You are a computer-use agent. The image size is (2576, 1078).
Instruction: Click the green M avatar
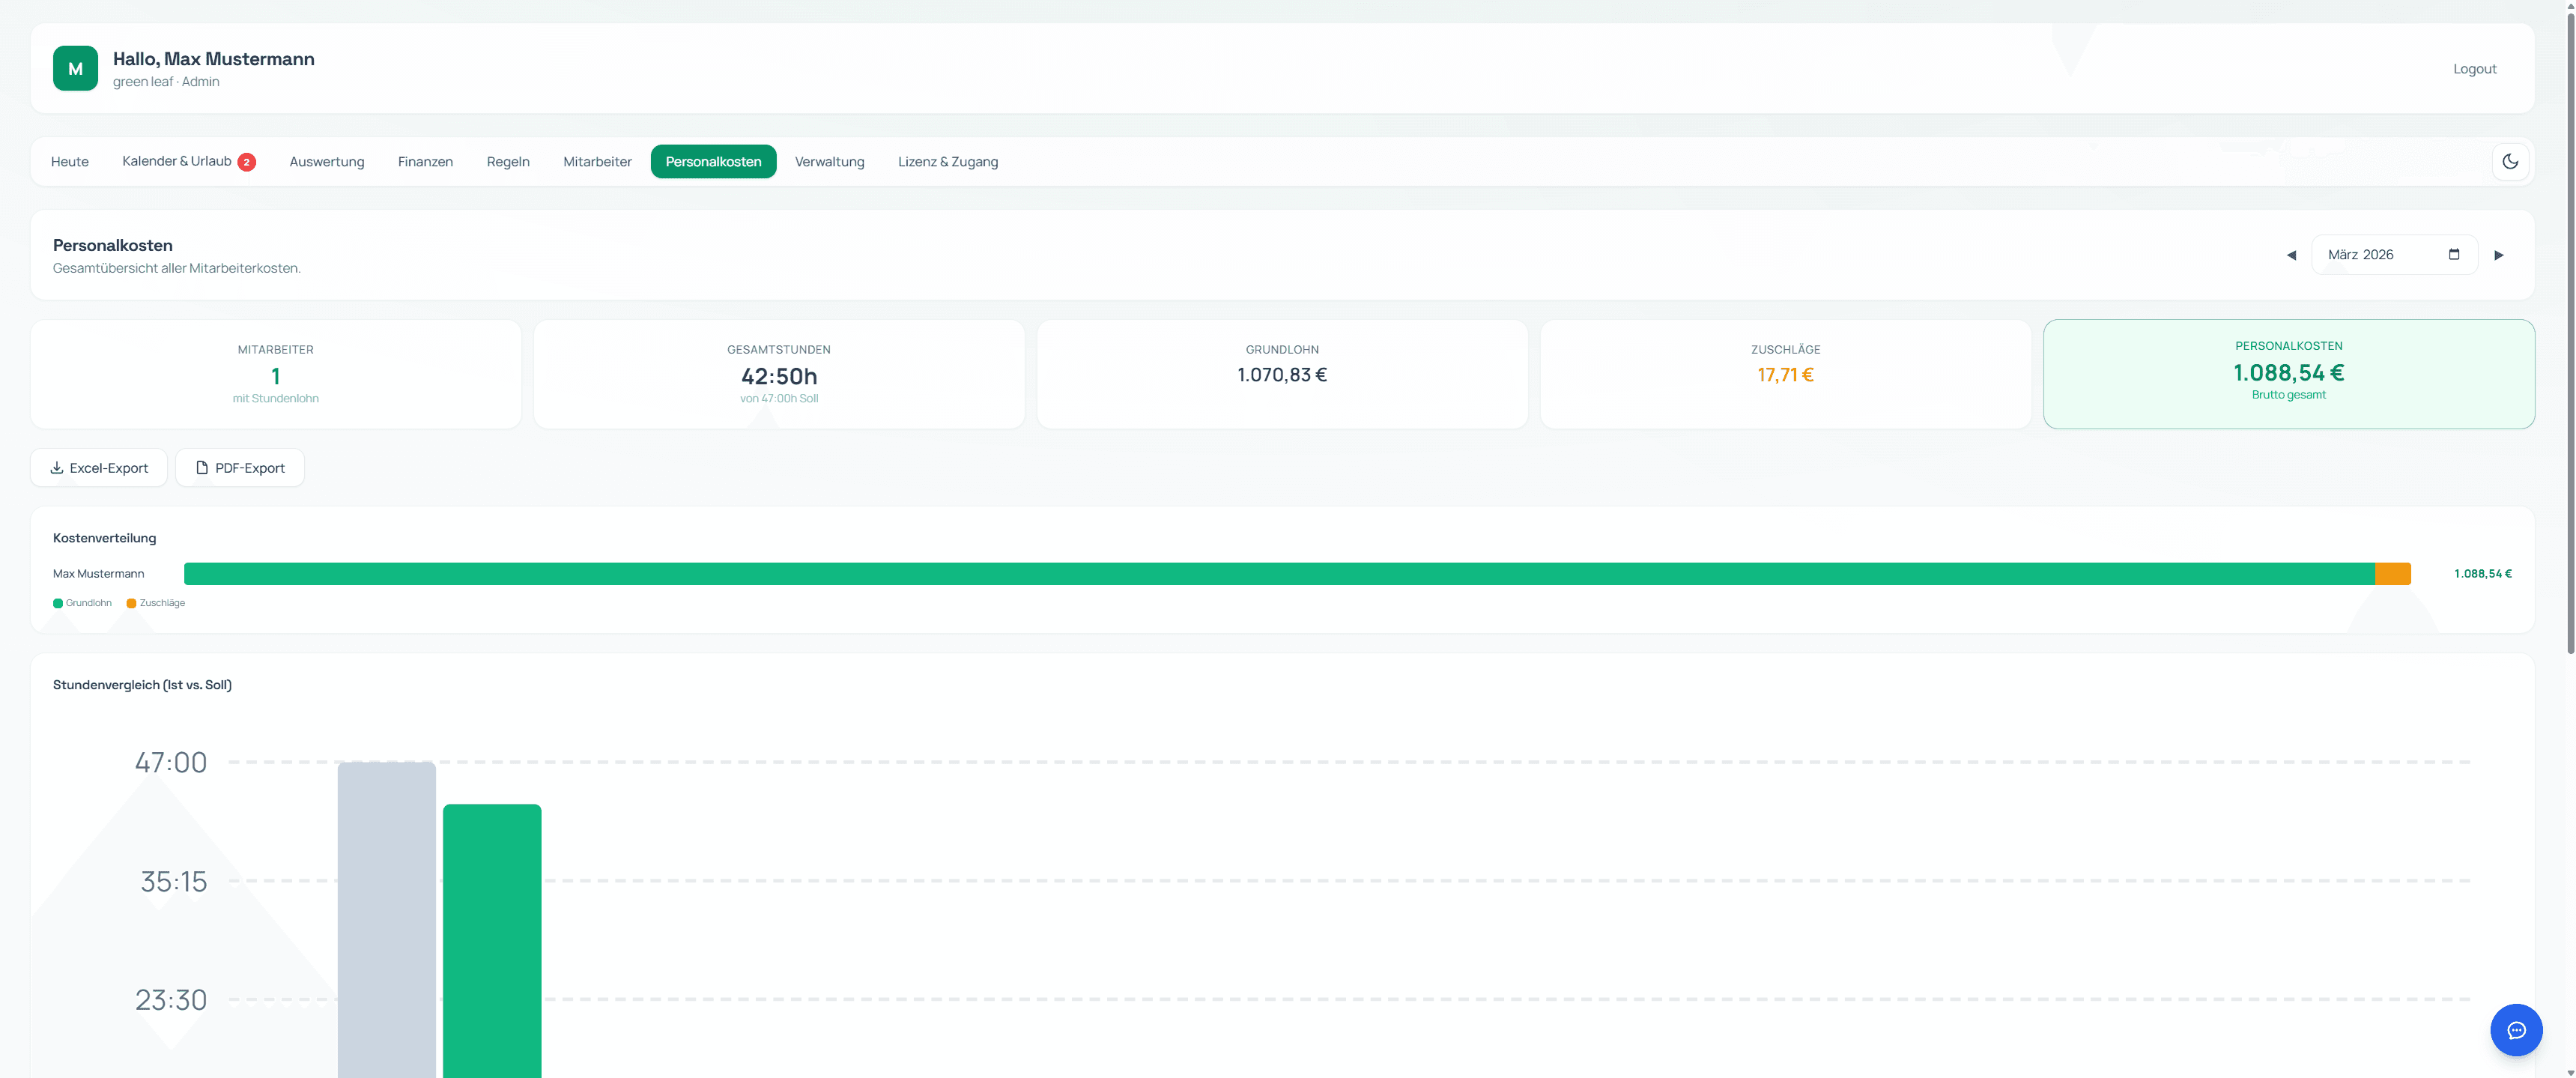[75, 68]
